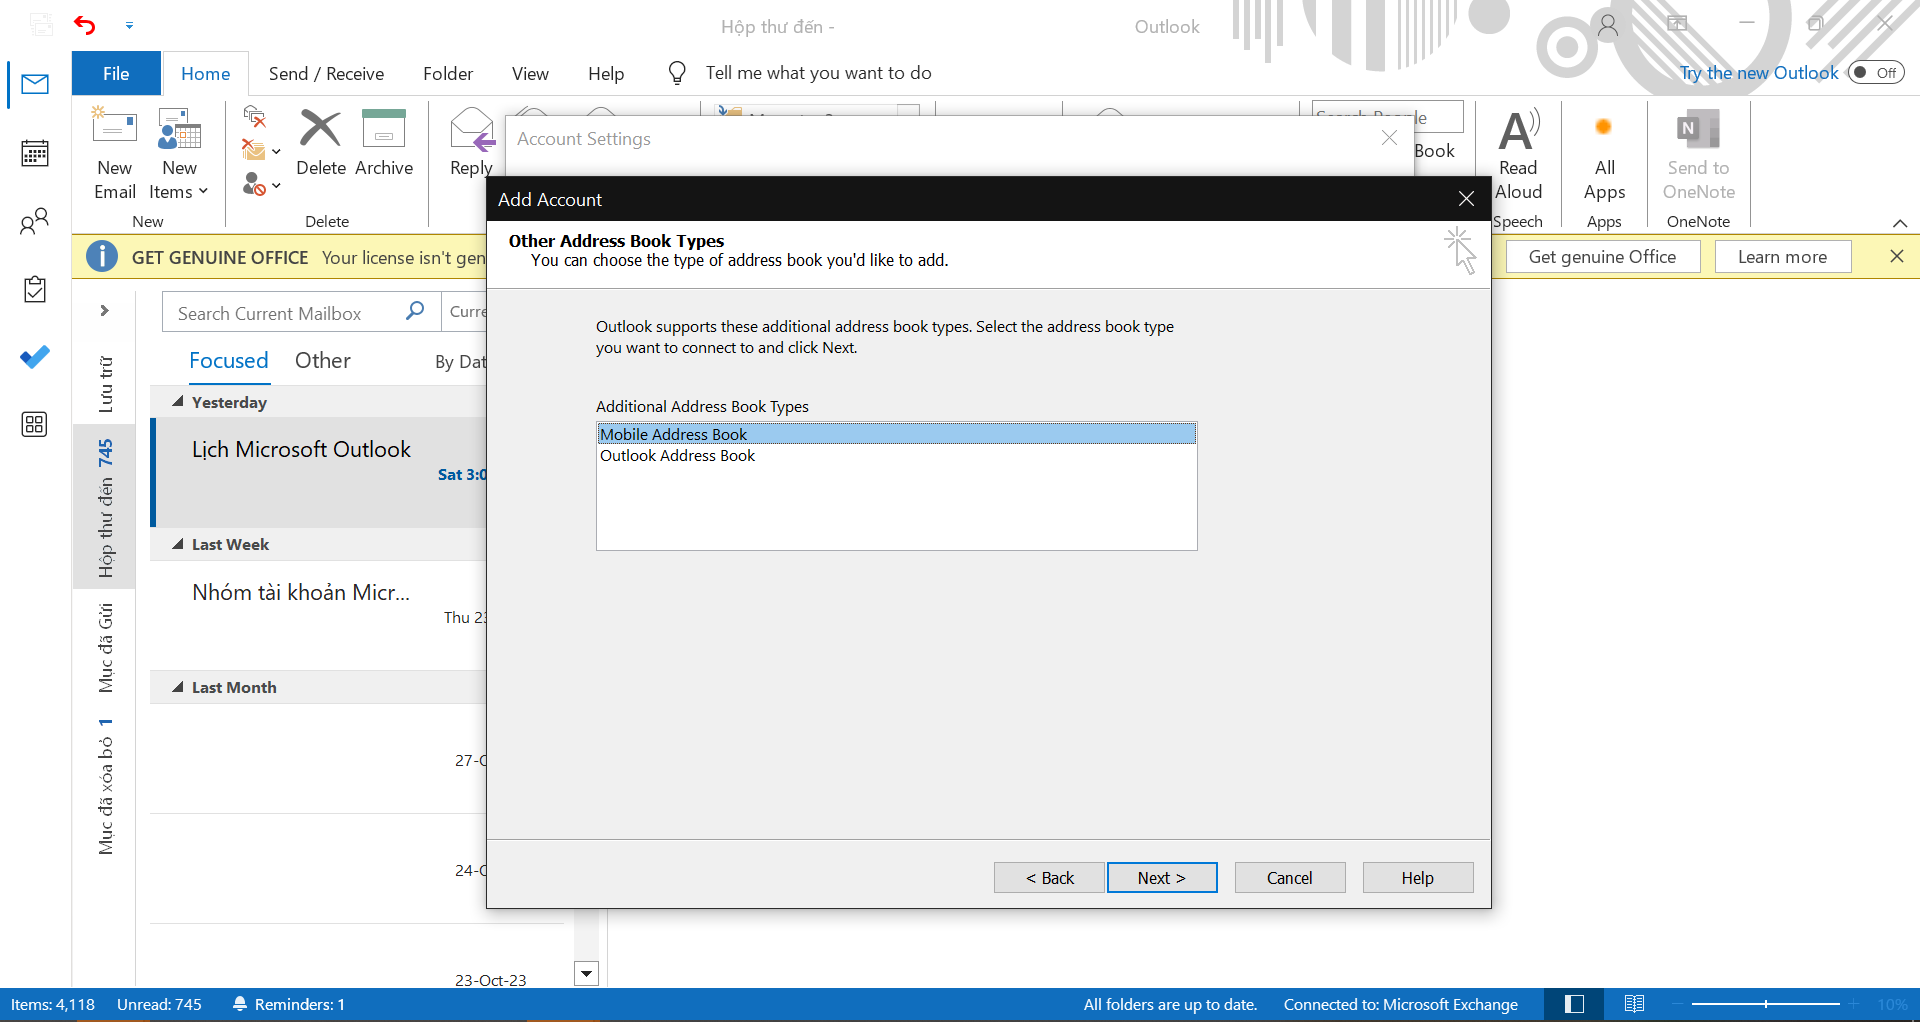Click Tell me lightbulb icon
Viewport: 1920px width, 1022px height.
(x=677, y=73)
